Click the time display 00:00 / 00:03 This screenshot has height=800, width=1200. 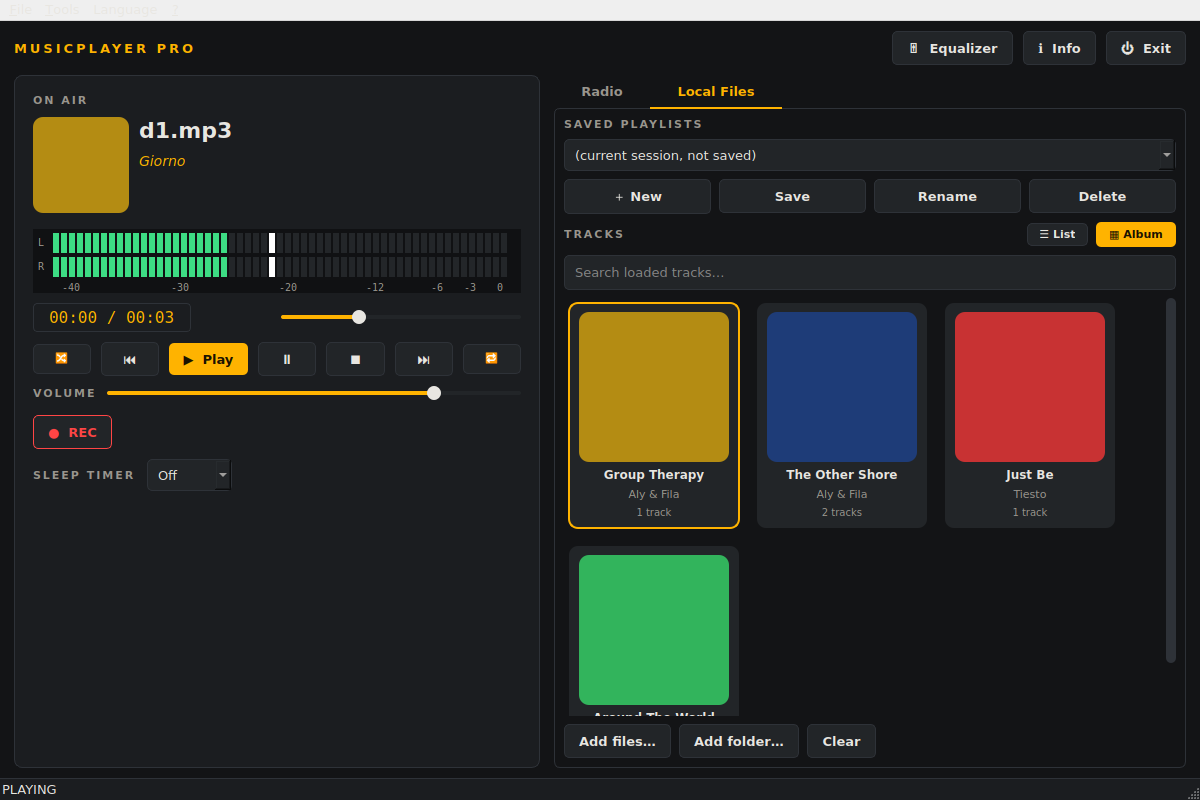112,318
